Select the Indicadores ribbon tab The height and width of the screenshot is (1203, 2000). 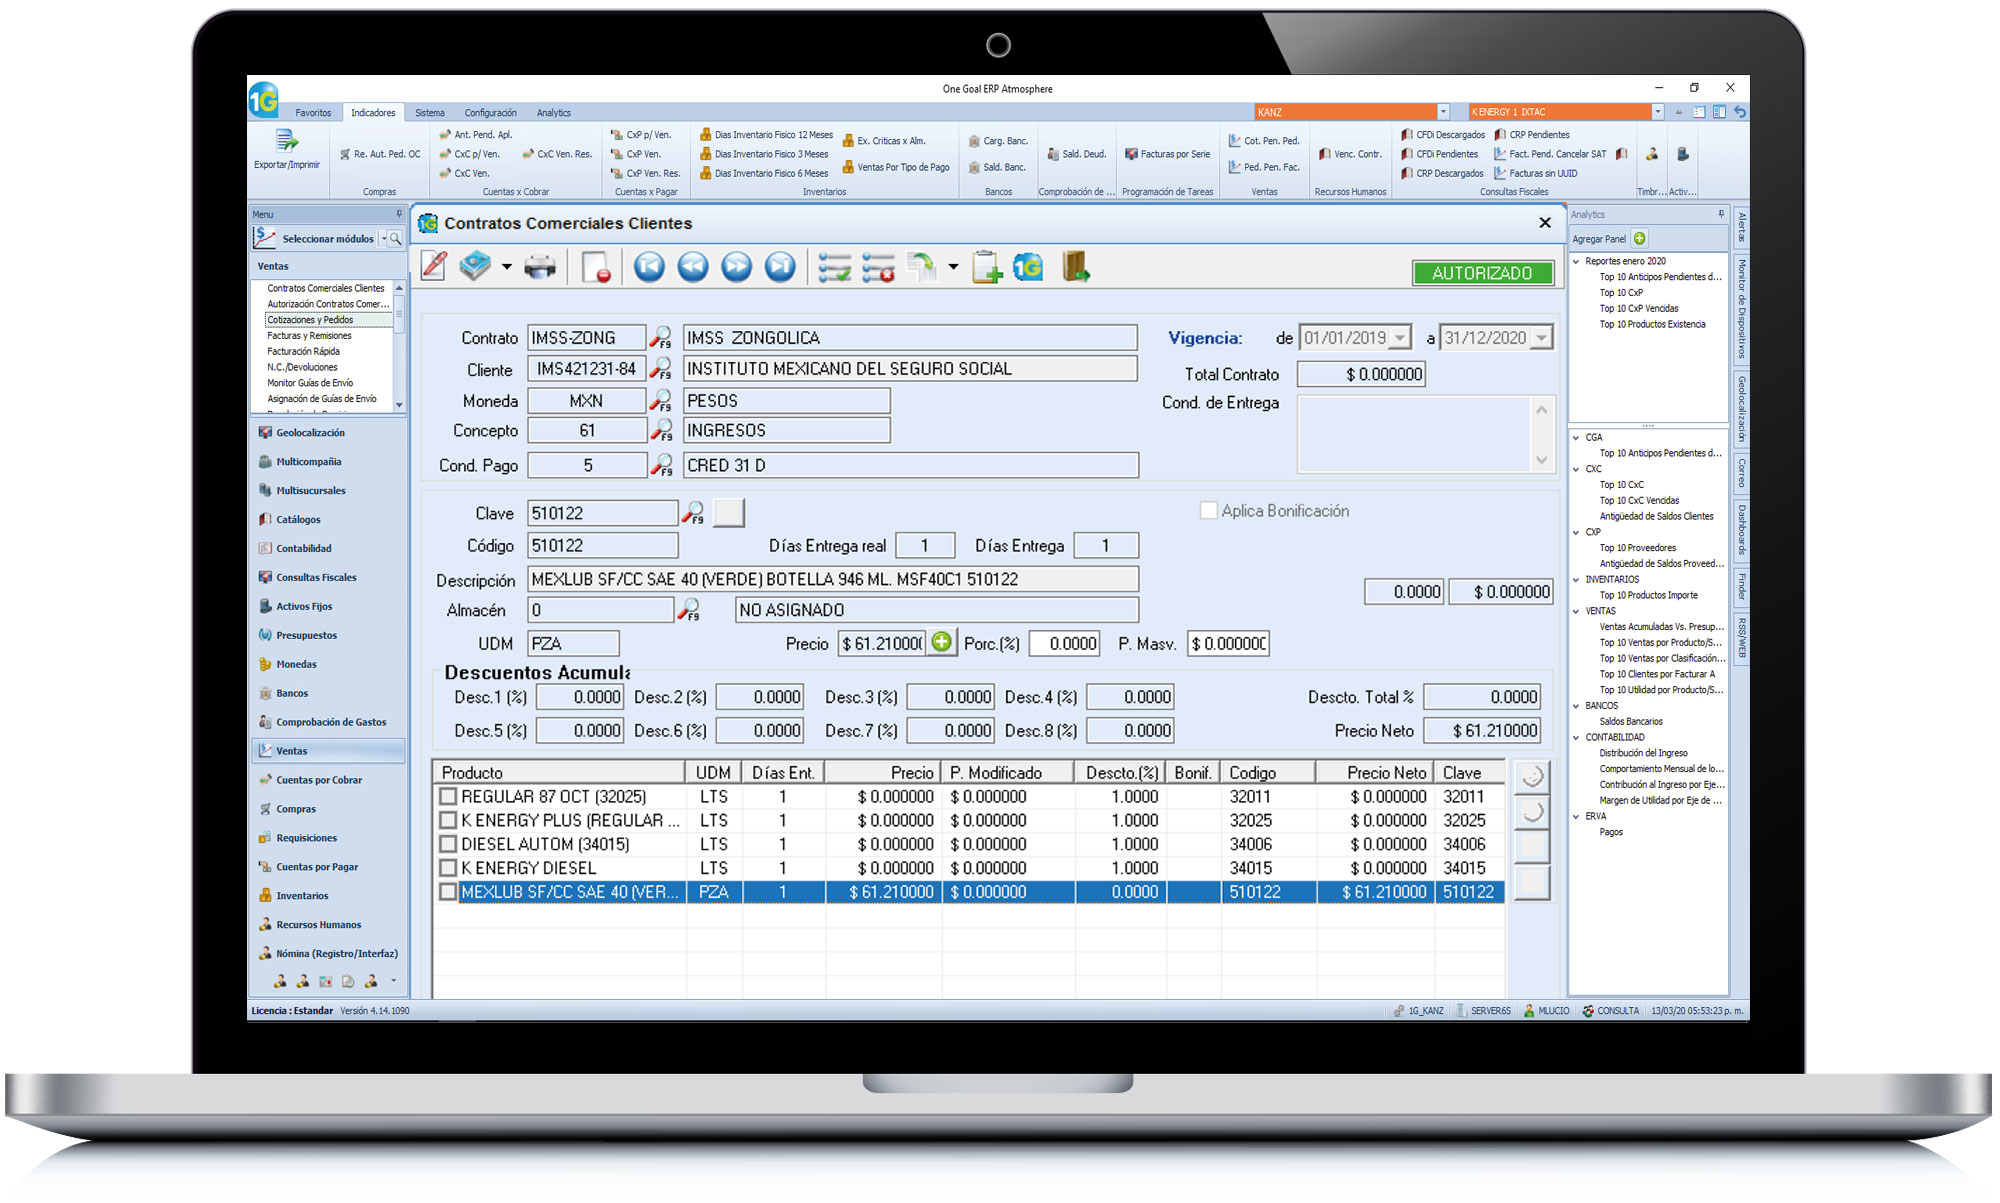(373, 113)
